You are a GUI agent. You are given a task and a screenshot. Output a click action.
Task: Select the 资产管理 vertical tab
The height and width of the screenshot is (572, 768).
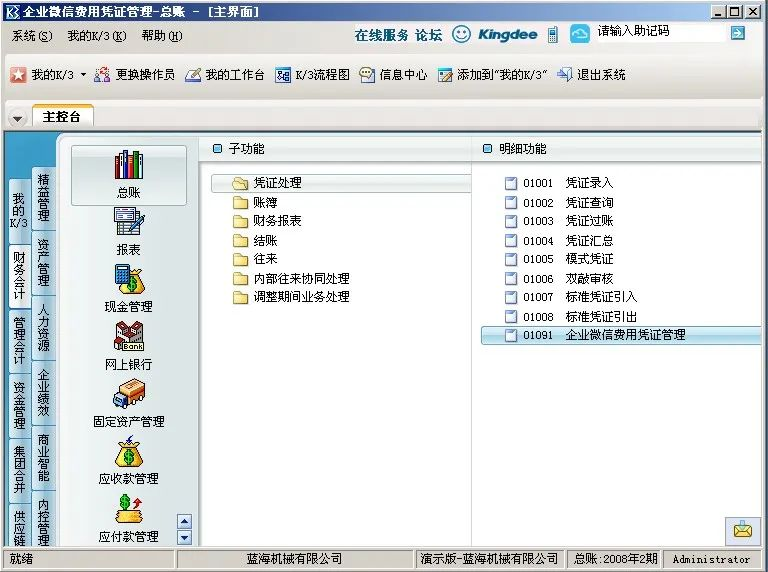click(x=44, y=262)
